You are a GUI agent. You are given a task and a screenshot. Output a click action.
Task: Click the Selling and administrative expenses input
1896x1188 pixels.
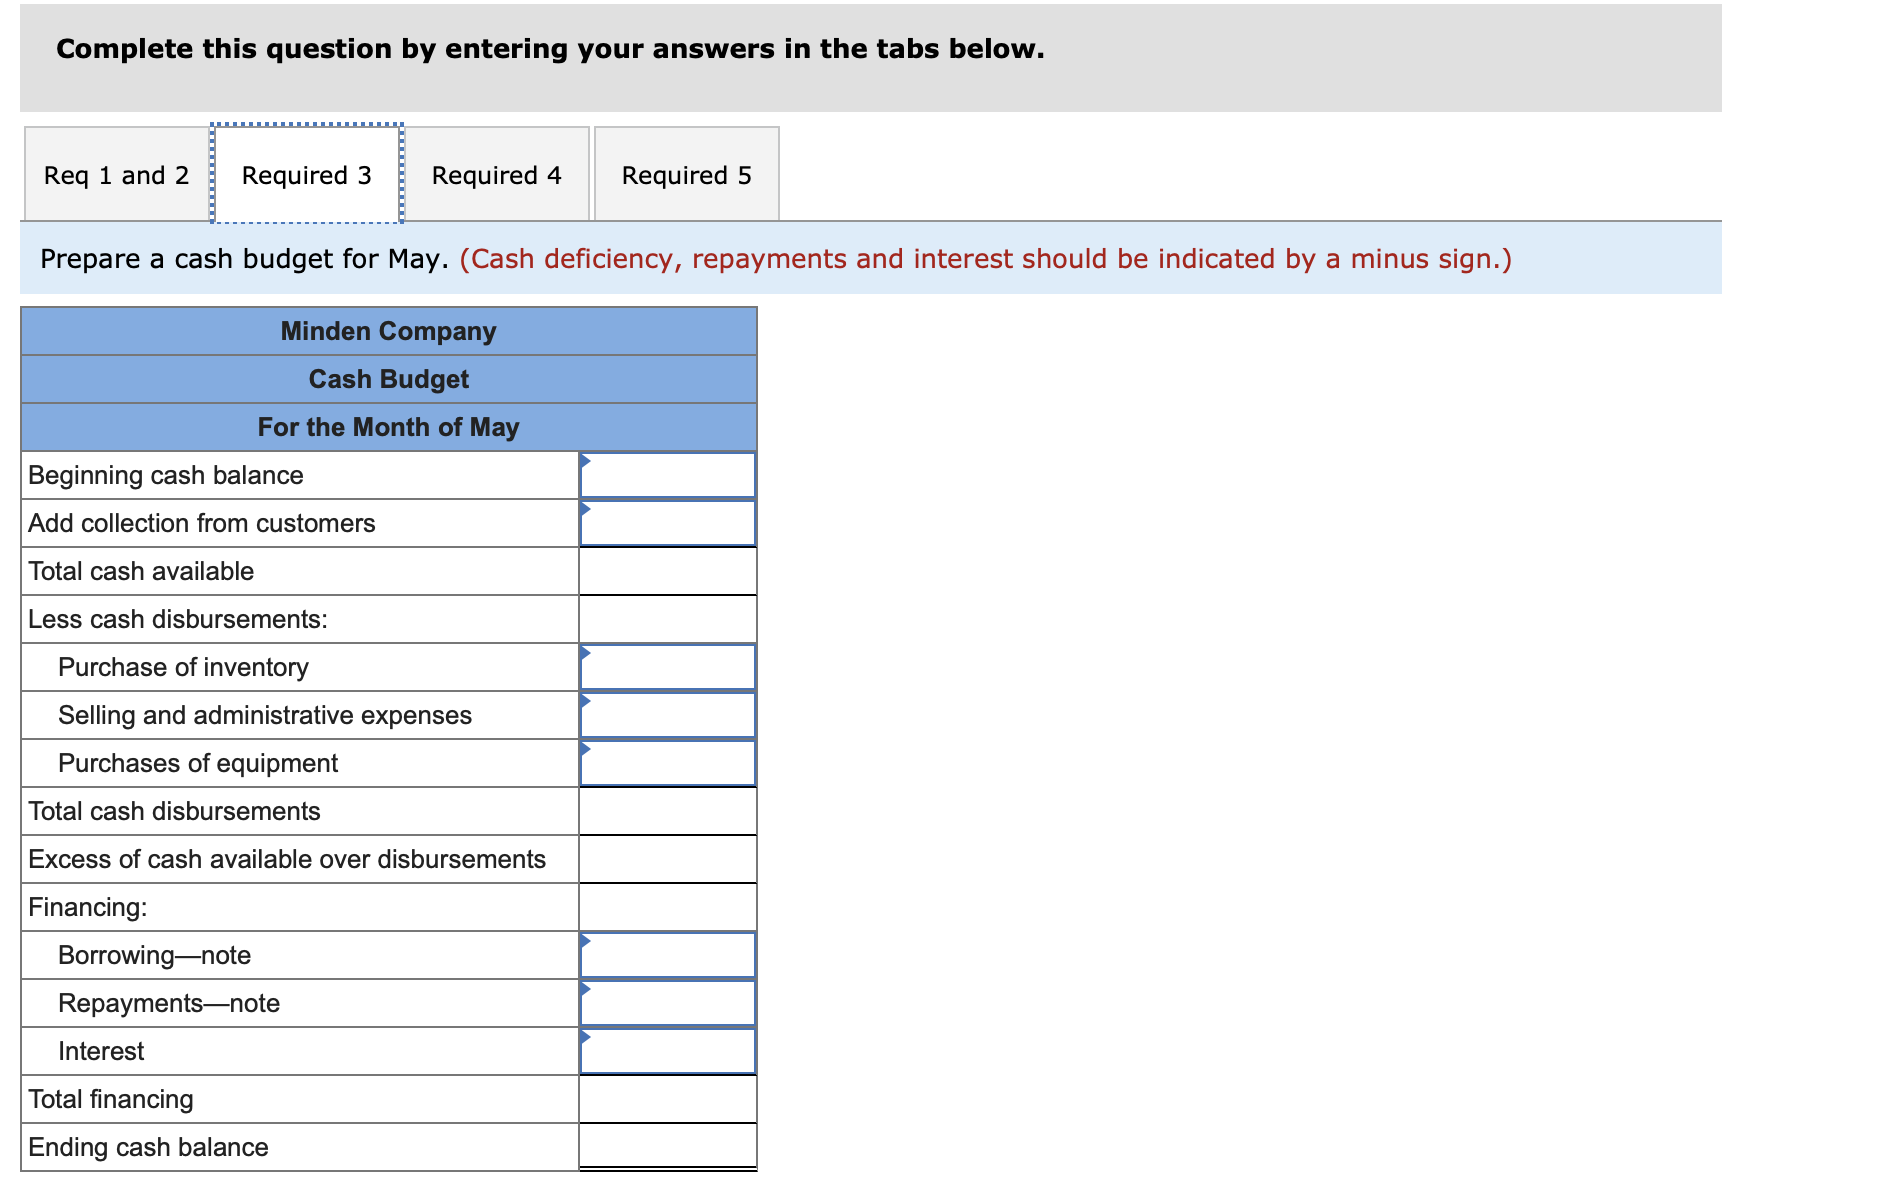point(668,715)
